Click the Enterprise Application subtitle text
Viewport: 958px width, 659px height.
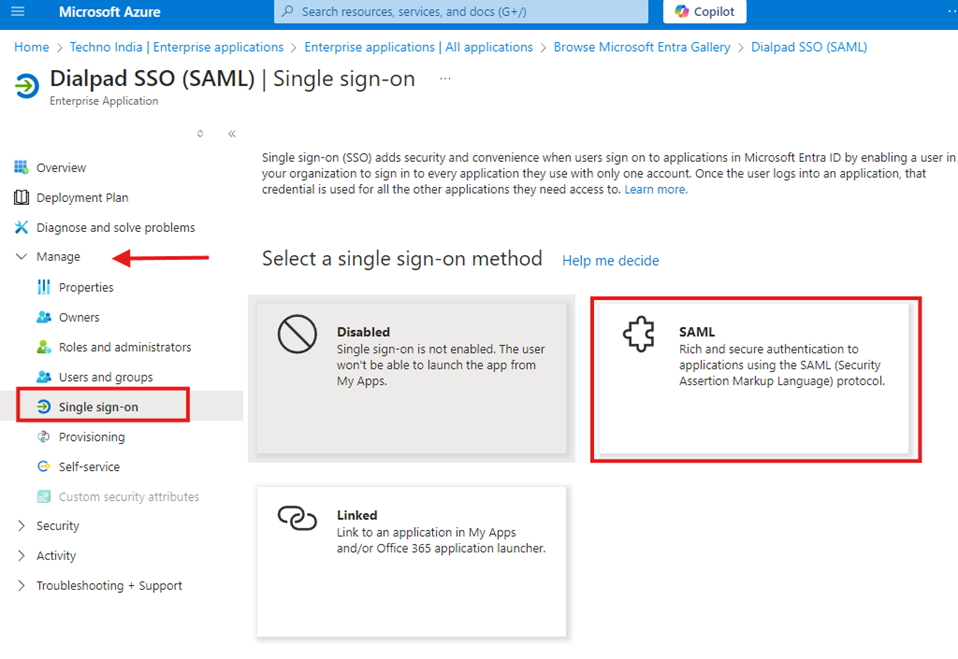(x=104, y=101)
